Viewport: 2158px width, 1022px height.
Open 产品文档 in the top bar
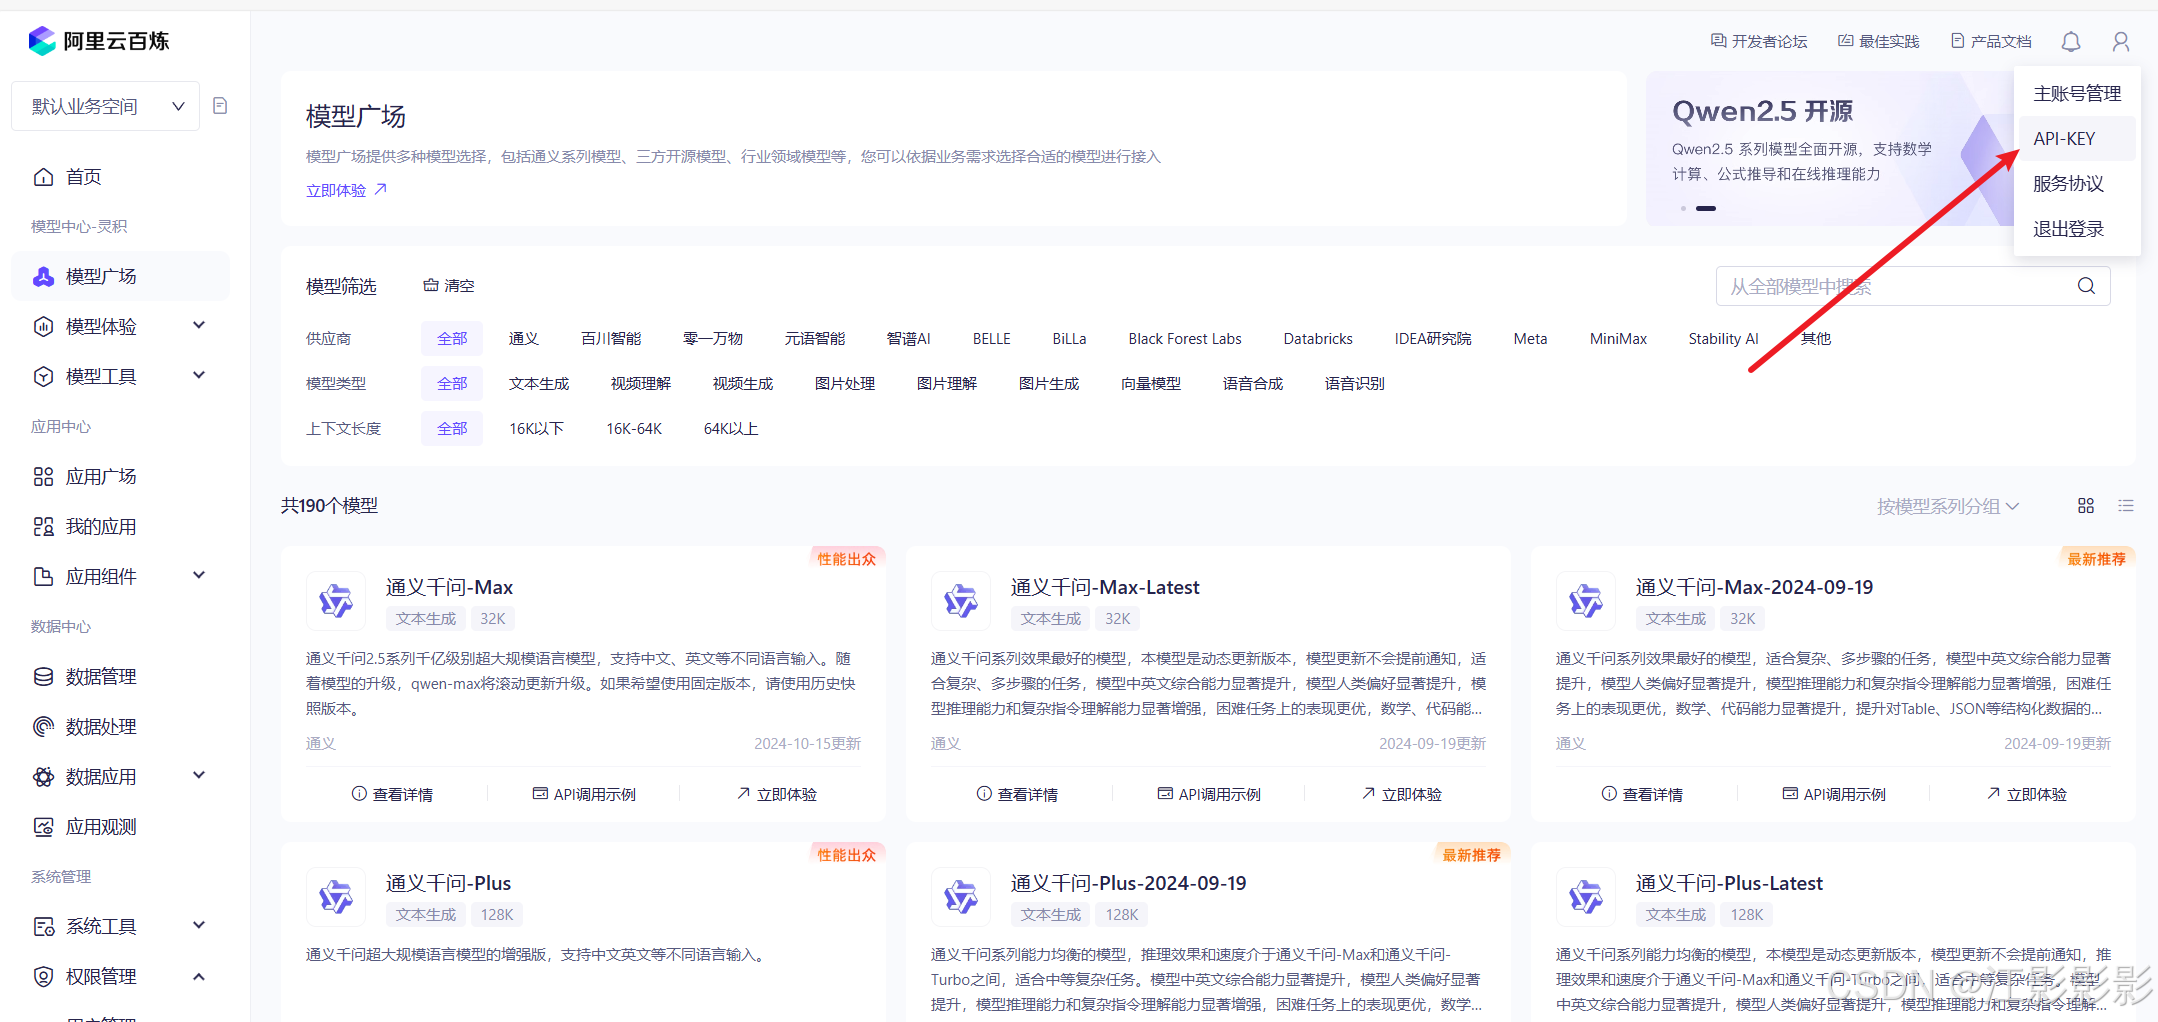coord(1991,41)
